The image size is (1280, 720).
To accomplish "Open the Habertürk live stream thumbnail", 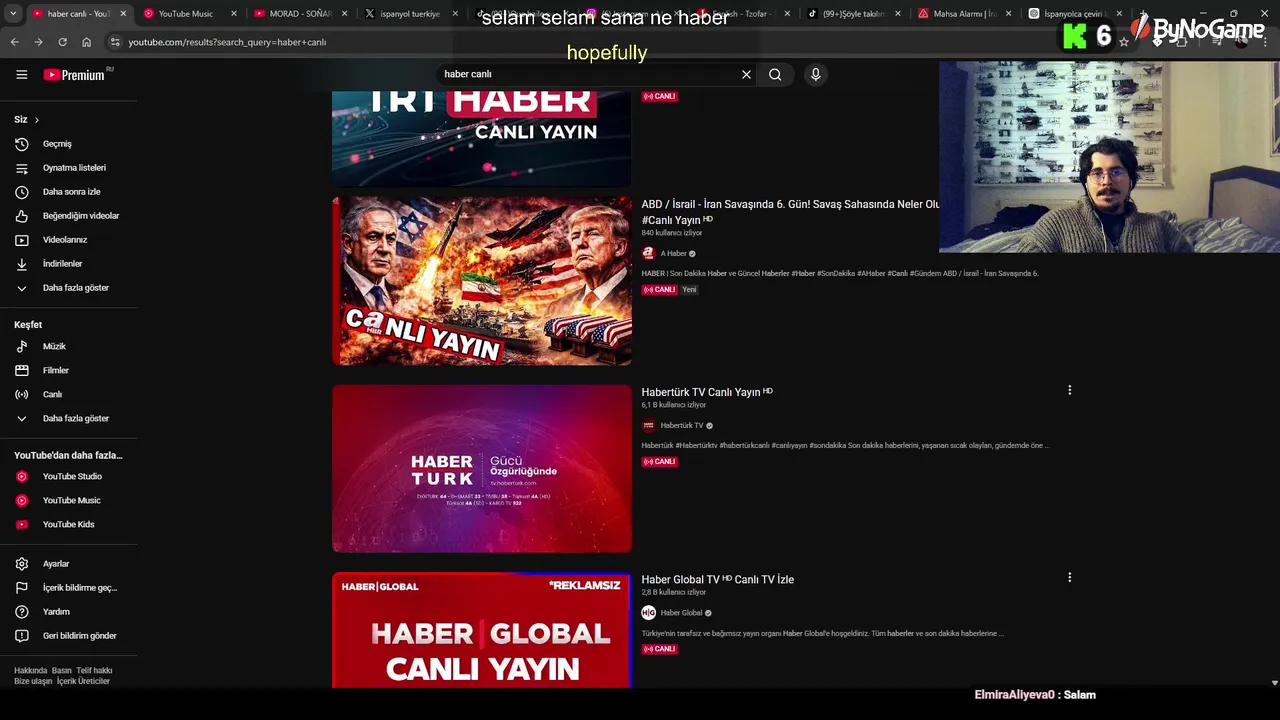I will click(482, 468).
